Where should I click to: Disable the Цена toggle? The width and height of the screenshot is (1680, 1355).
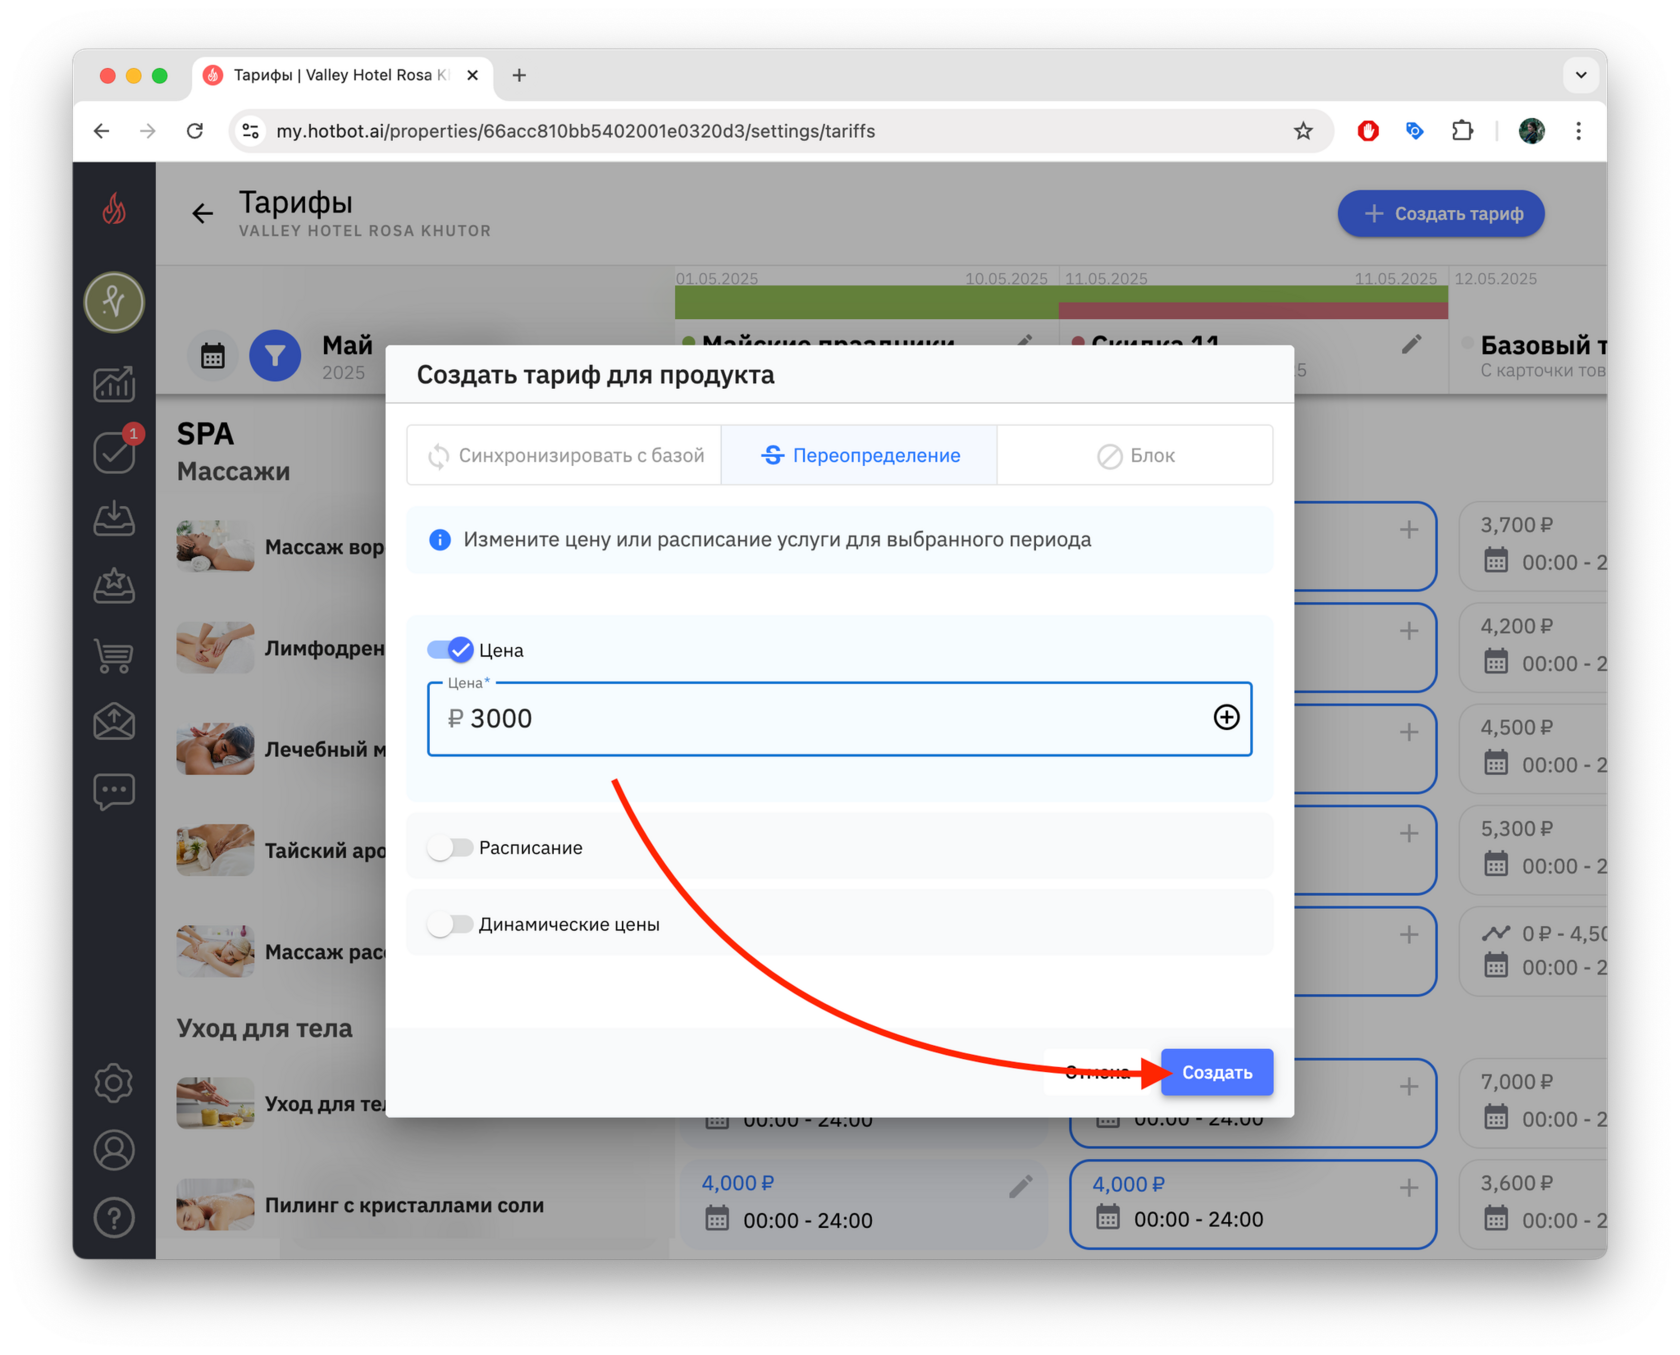(x=450, y=650)
